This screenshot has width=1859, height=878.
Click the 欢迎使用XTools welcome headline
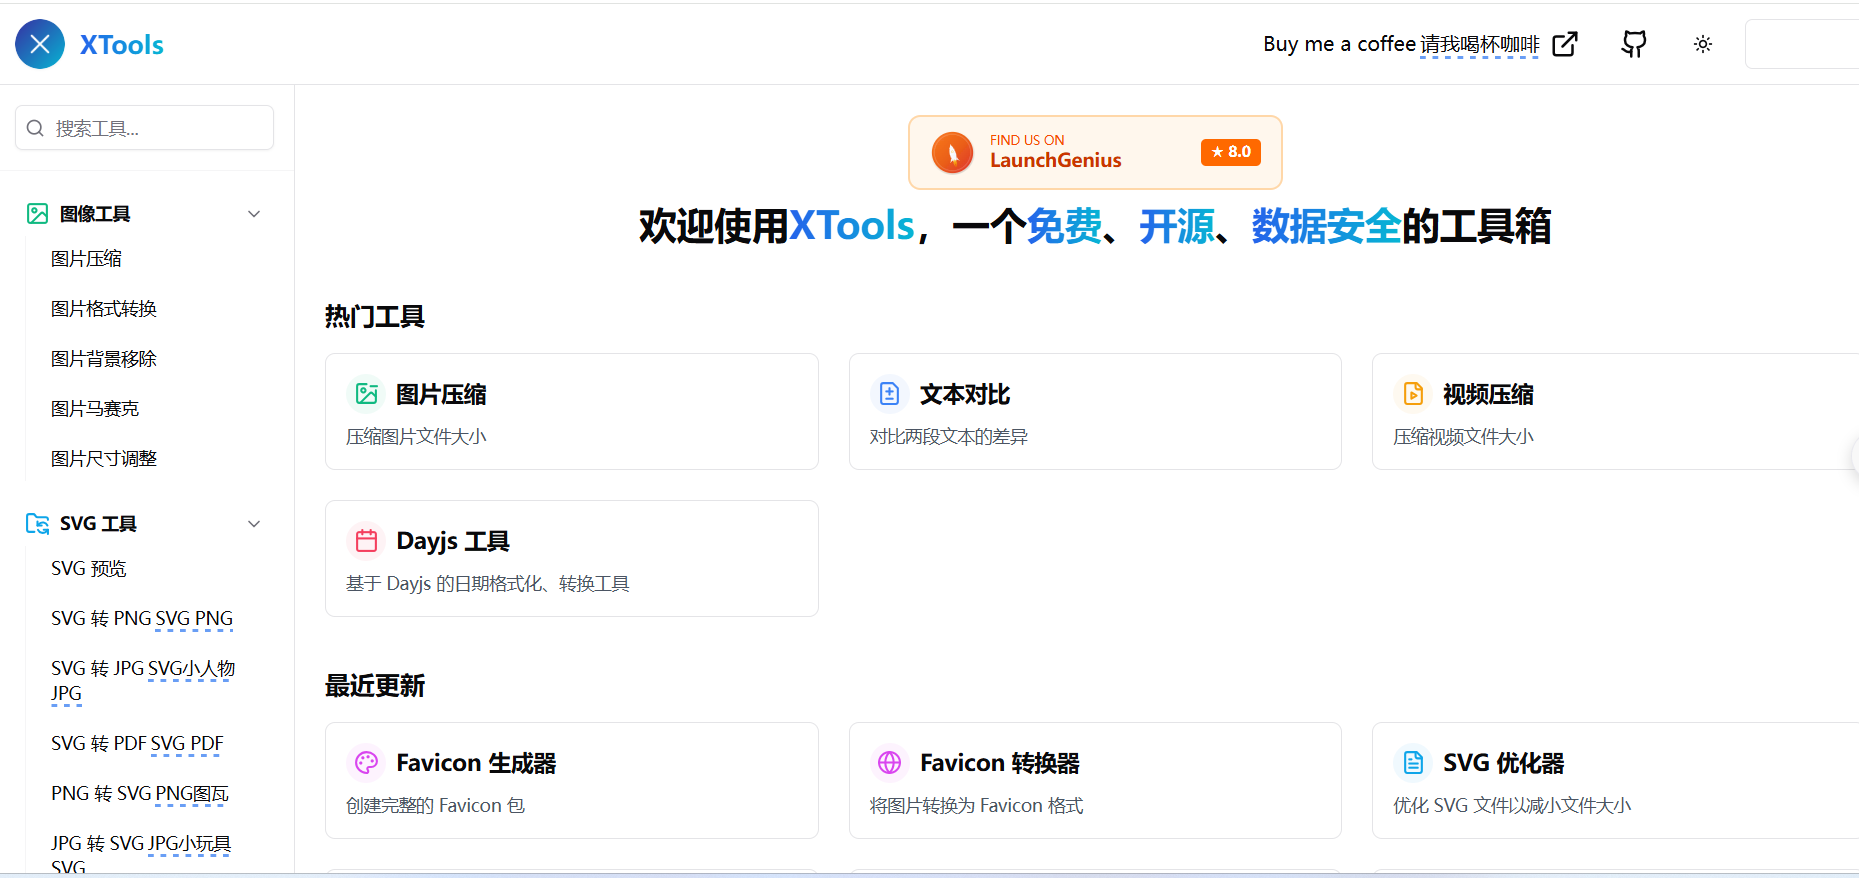[x=1095, y=226]
